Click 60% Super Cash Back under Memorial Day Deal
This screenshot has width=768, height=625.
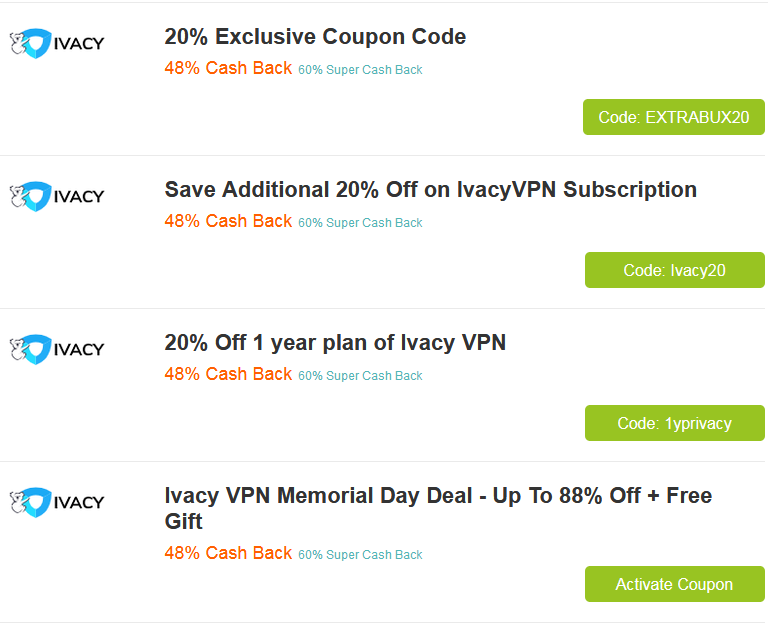pos(360,555)
